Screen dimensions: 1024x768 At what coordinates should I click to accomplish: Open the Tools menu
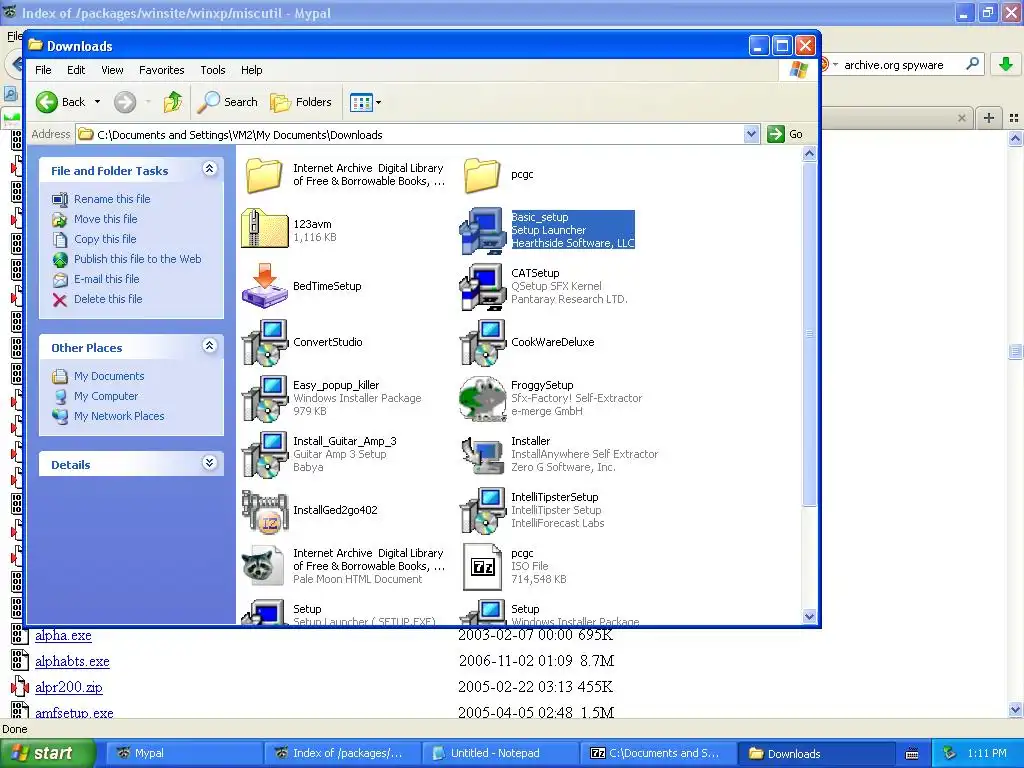tap(212, 70)
